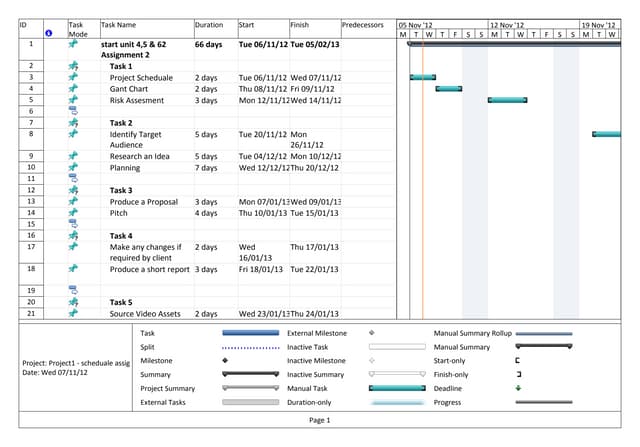
Task: Click the task mode pin icon for Project Scheduale
Action: click(72, 77)
